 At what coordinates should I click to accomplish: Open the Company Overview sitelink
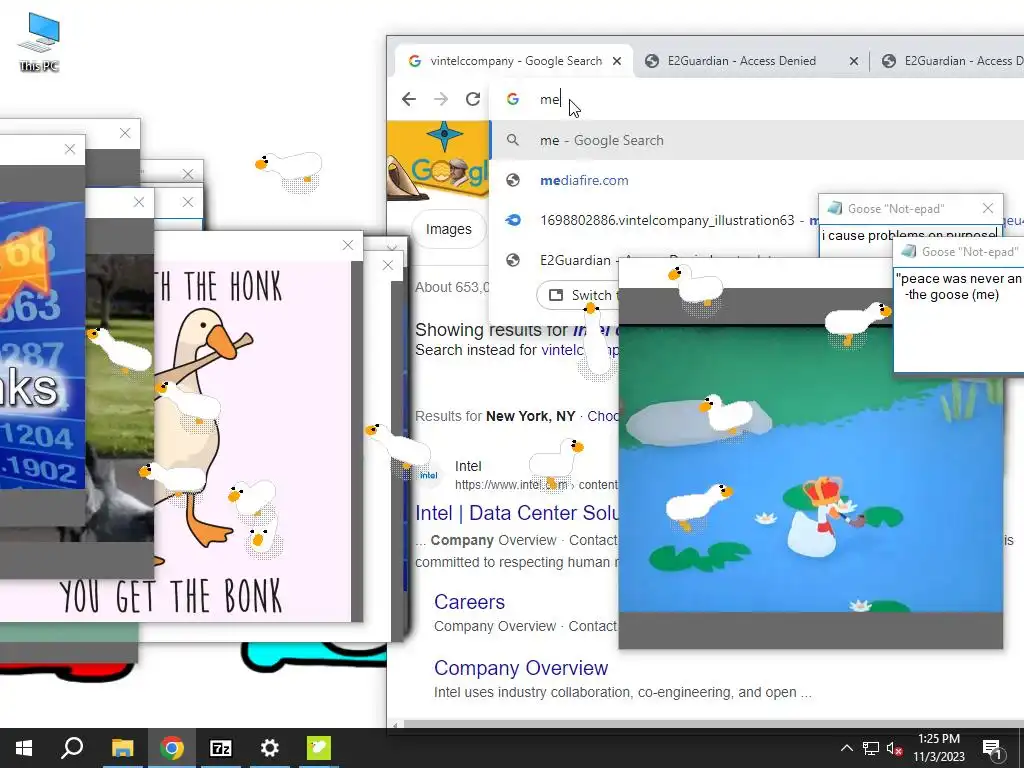coord(521,668)
